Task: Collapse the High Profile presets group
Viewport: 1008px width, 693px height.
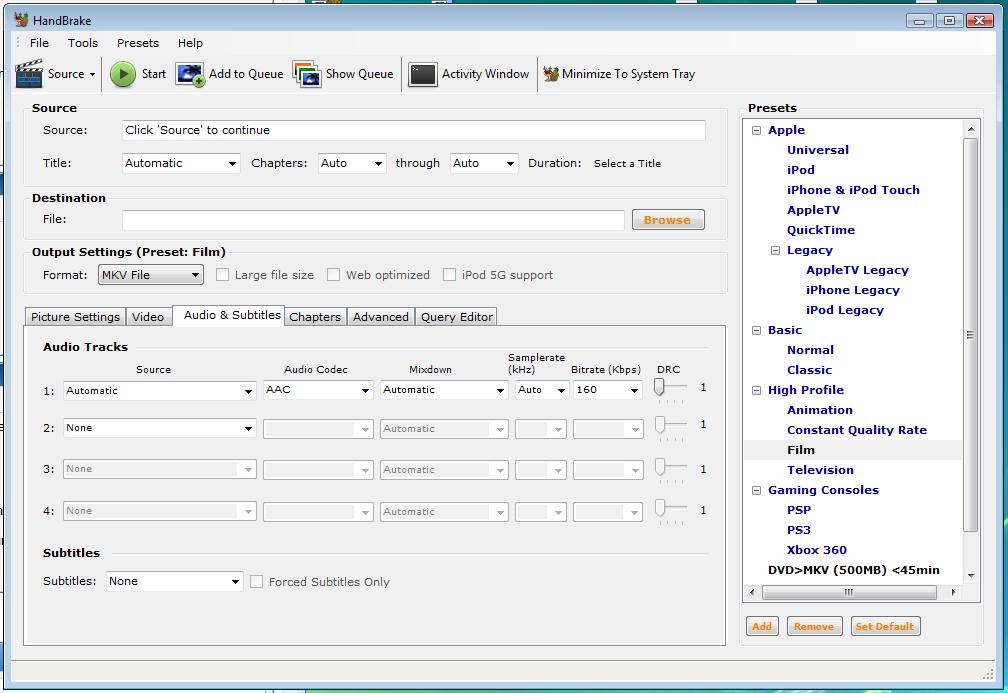Action: (x=757, y=390)
